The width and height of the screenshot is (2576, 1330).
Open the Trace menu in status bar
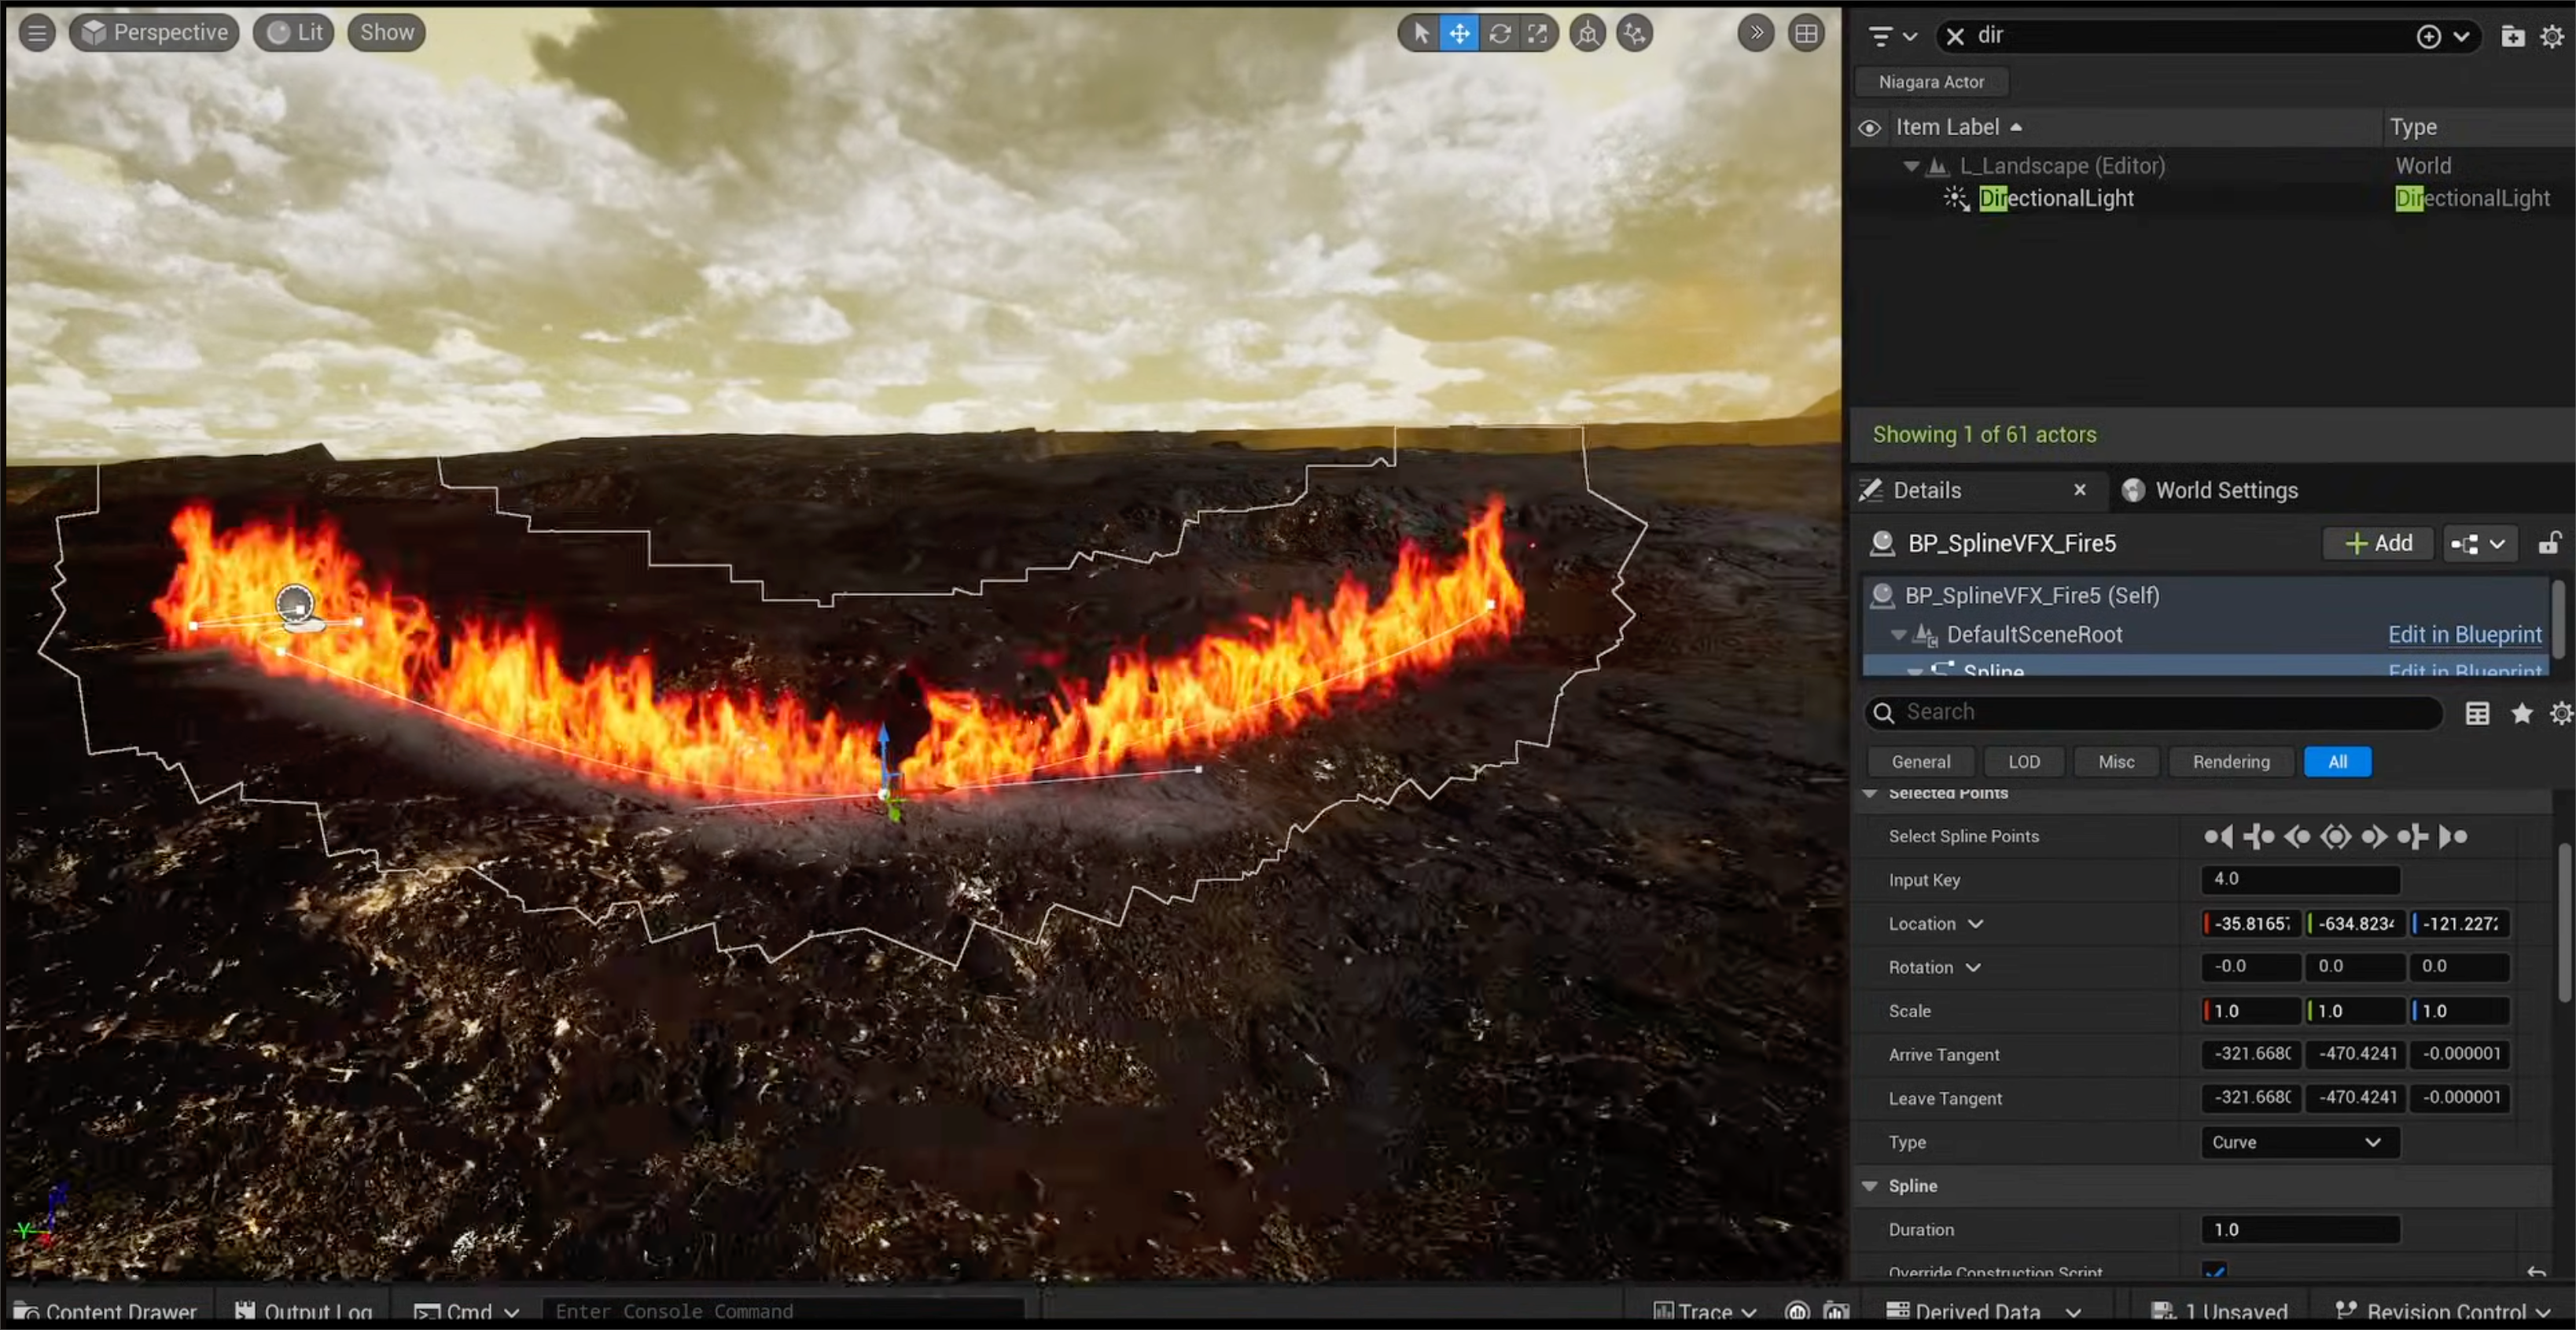pyautogui.click(x=1705, y=1312)
